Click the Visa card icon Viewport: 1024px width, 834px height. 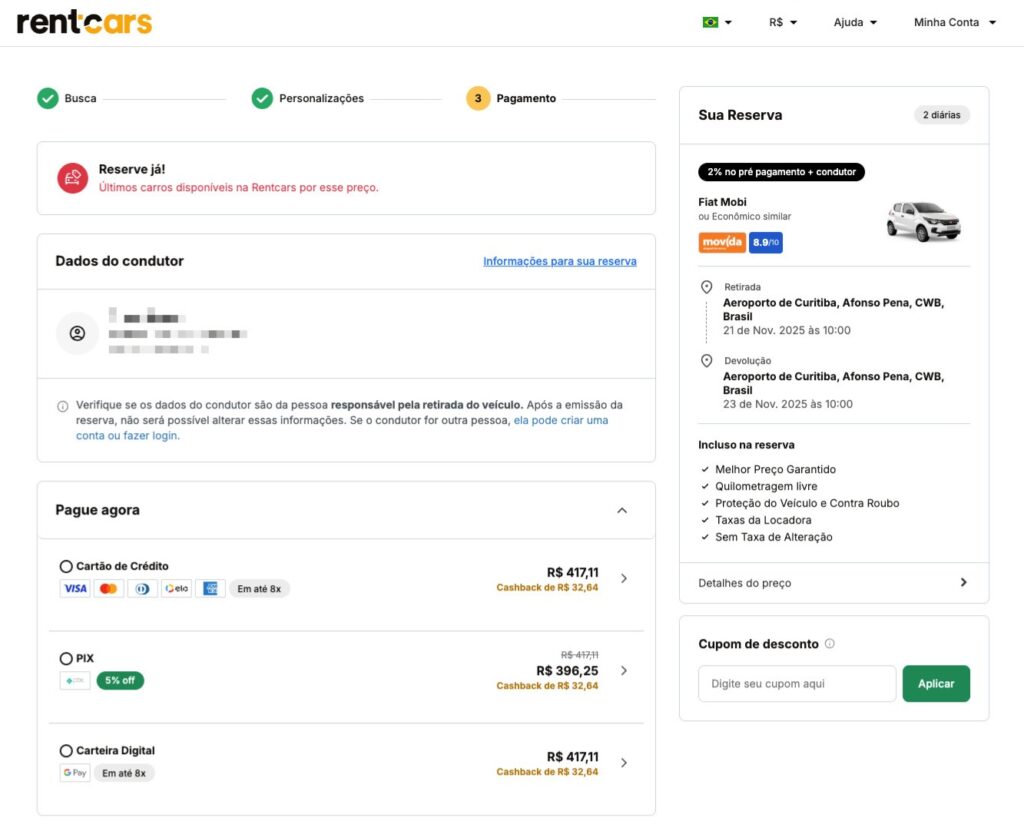75,589
